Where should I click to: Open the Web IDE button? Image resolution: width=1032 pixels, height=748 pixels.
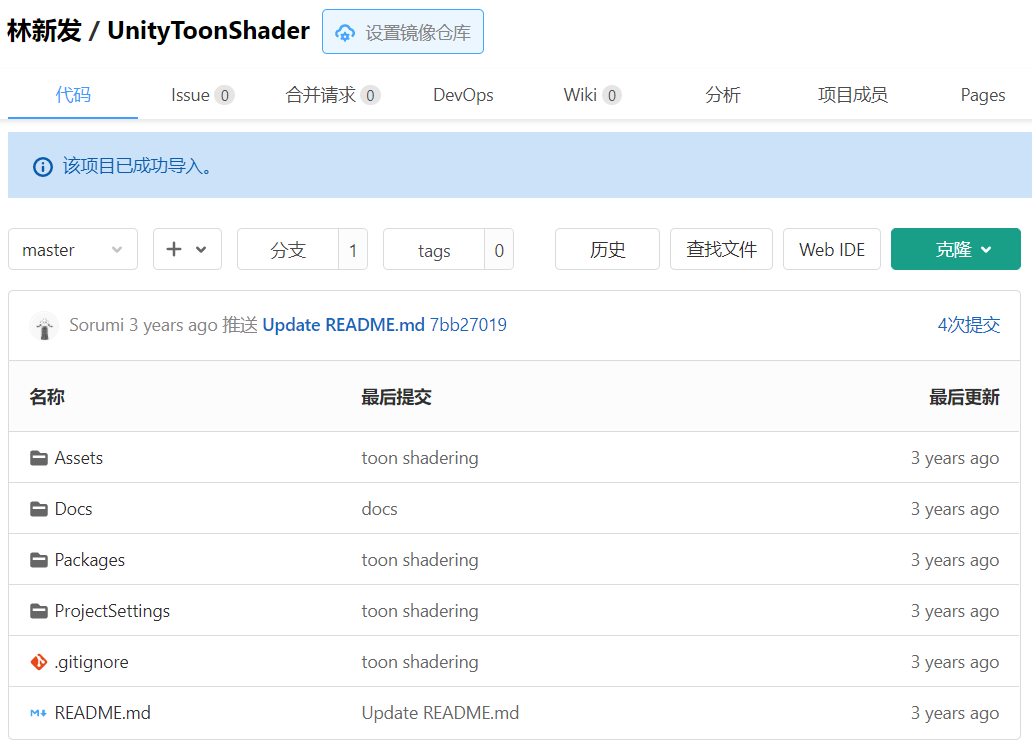tap(831, 249)
